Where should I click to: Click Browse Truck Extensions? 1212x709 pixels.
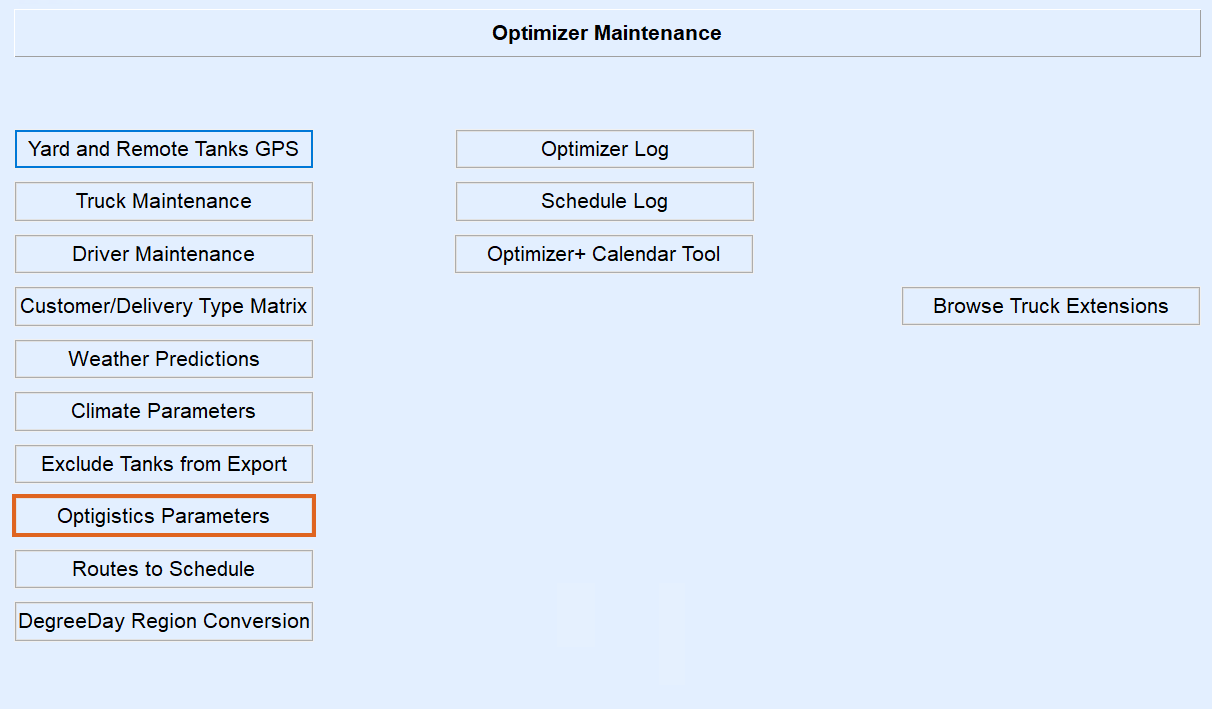pos(1051,306)
